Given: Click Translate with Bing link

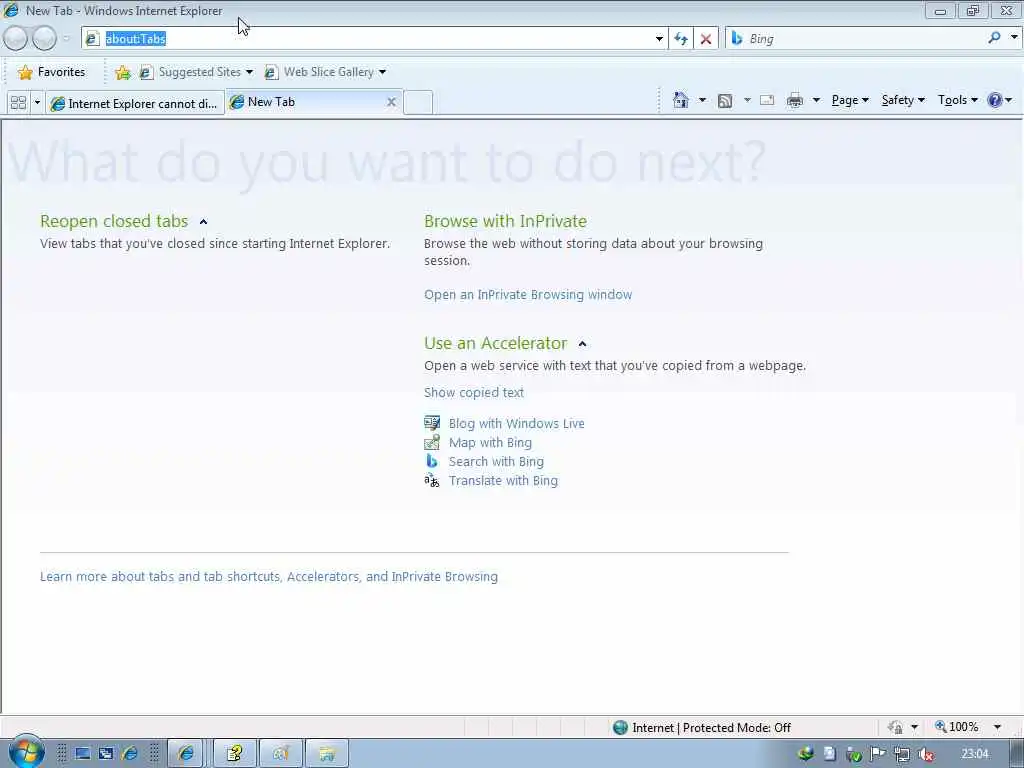Looking at the screenshot, I should pyautogui.click(x=503, y=481).
